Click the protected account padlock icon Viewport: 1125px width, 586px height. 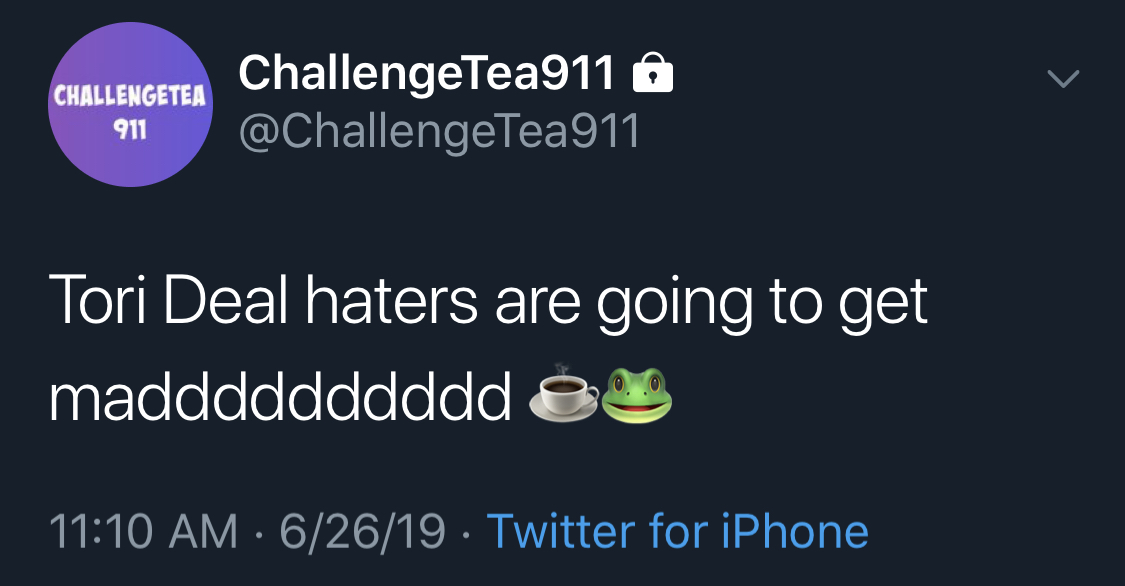(x=653, y=72)
